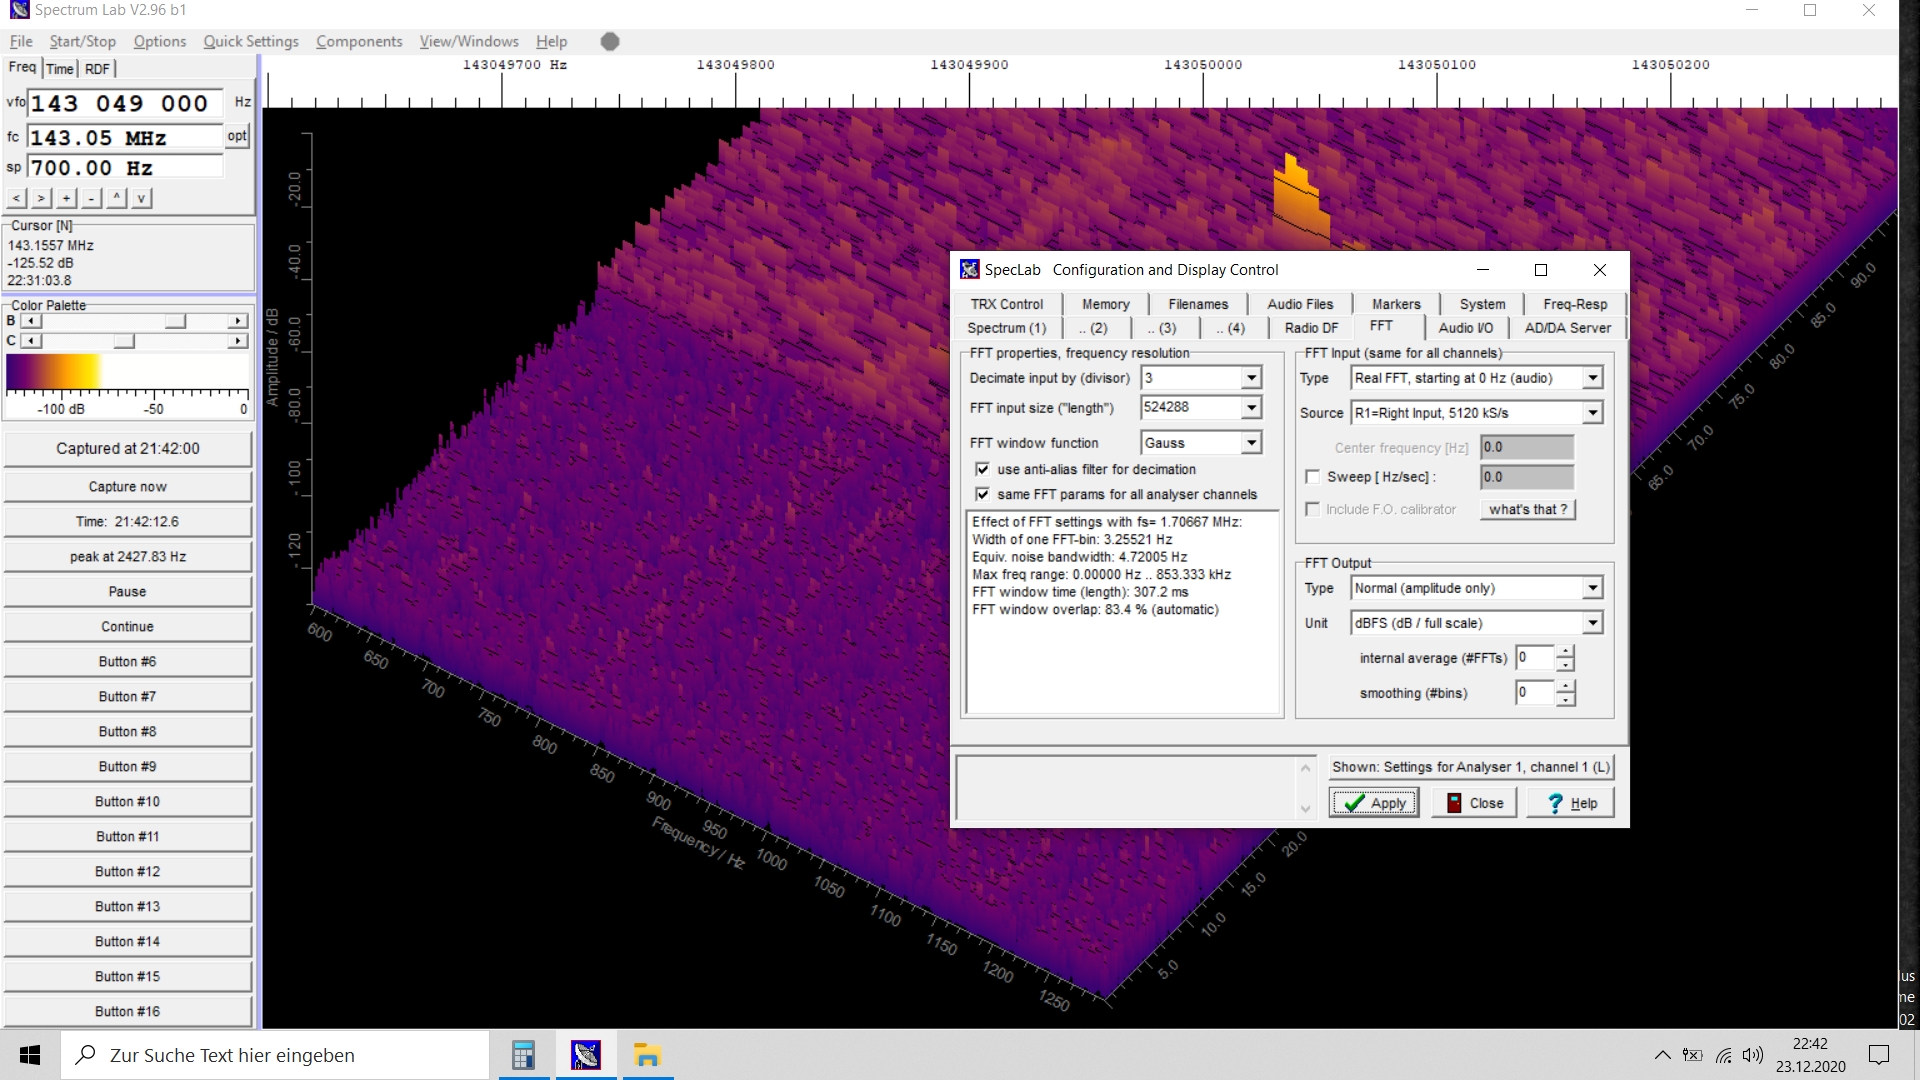Click the up-caret frequency button

point(116,198)
